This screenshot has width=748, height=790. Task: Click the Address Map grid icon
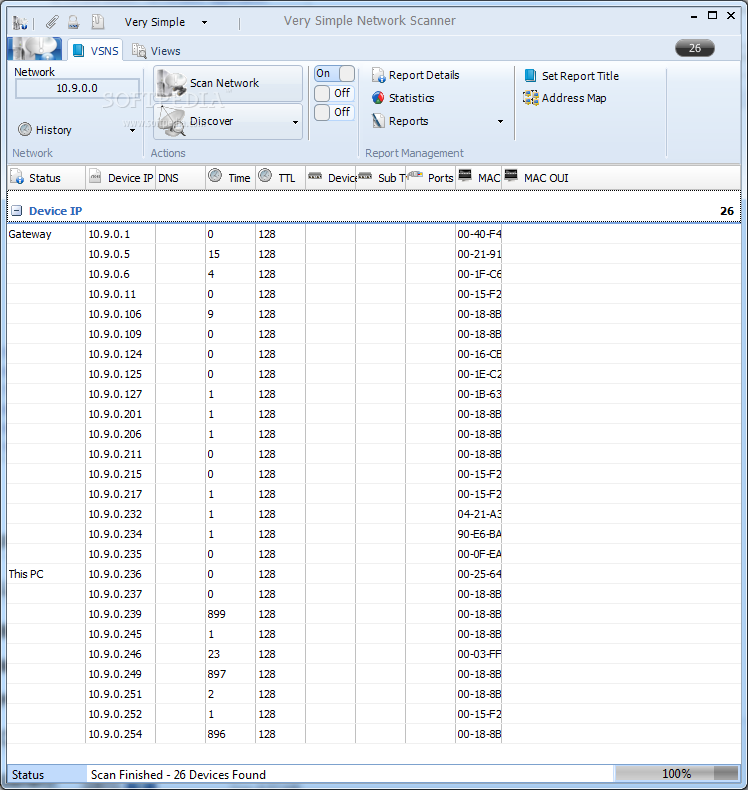tap(531, 98)
